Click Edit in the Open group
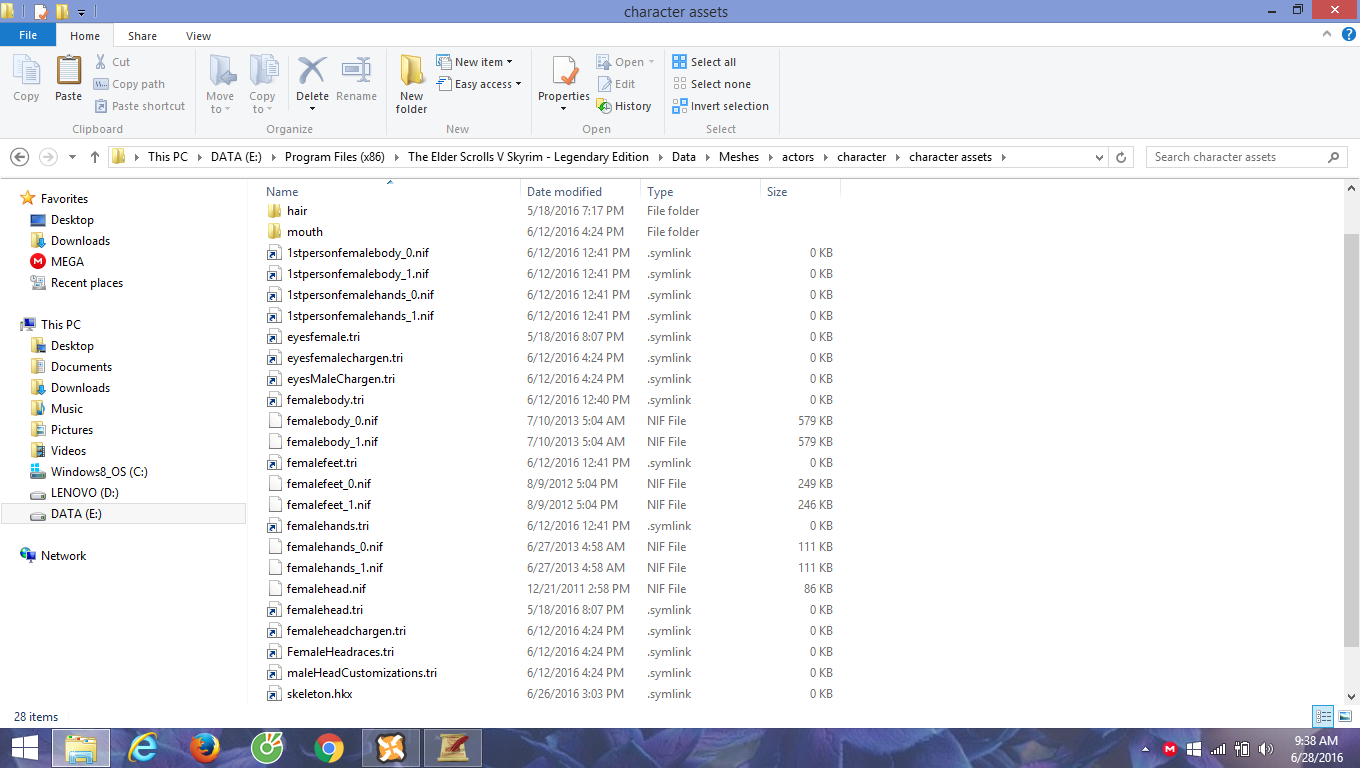1360x768 pixels. click(616, 84)
